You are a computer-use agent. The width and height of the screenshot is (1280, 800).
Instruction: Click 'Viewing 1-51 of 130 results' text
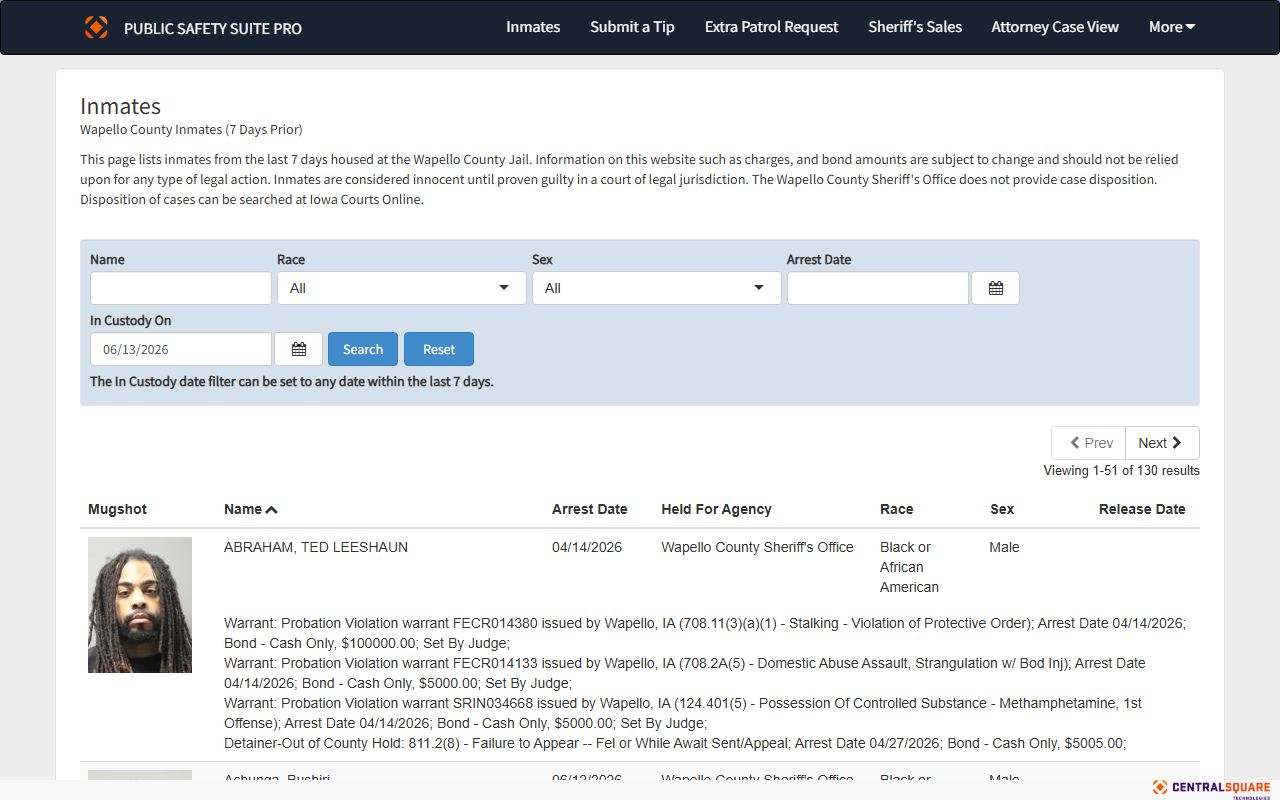1121,470
